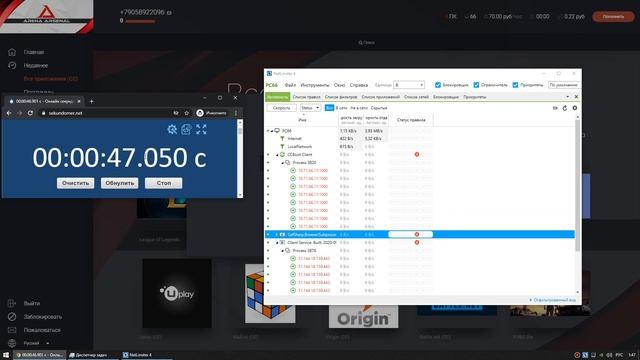Click the orange top-up button in header
640x360 pixels.
click(x=613, y=17)
